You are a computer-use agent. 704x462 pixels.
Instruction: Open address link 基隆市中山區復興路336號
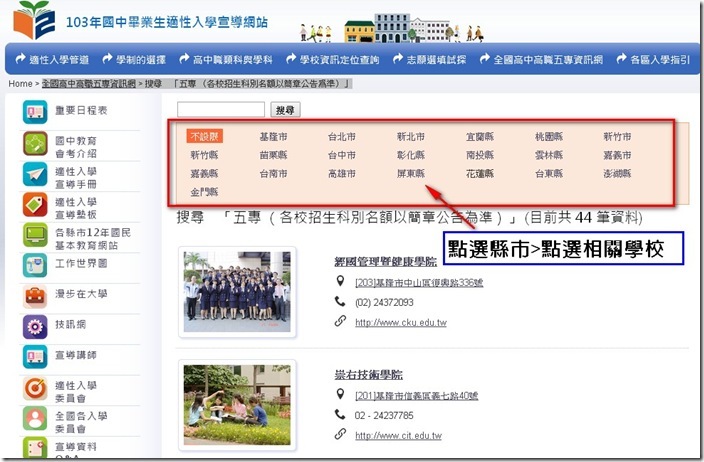(419, 283)
